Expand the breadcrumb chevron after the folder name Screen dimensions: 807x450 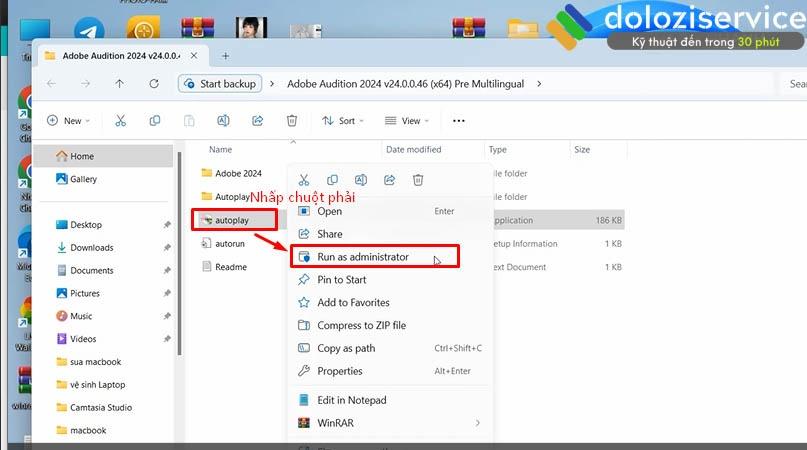(x=539, y=83)
